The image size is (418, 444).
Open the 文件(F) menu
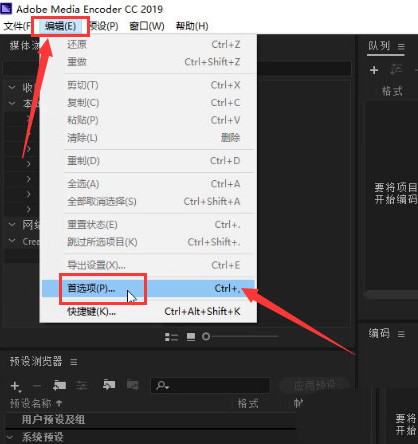[x=17, y=26]
